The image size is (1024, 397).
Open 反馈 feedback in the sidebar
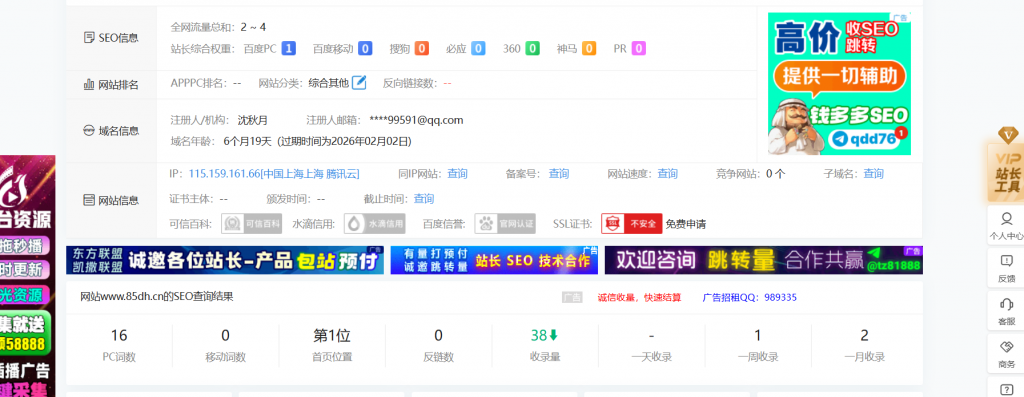[1006, 268]
